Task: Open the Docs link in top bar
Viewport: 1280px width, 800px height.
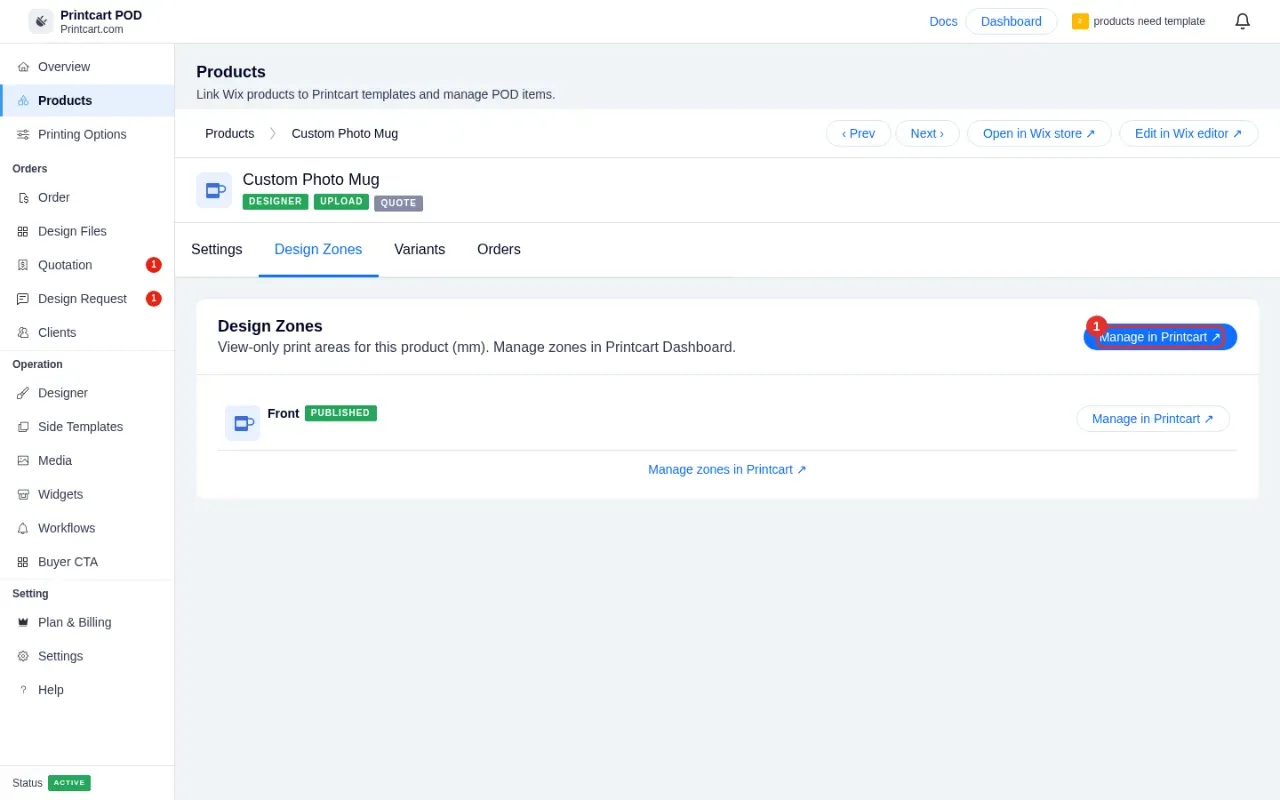Action: coord(943,22)
